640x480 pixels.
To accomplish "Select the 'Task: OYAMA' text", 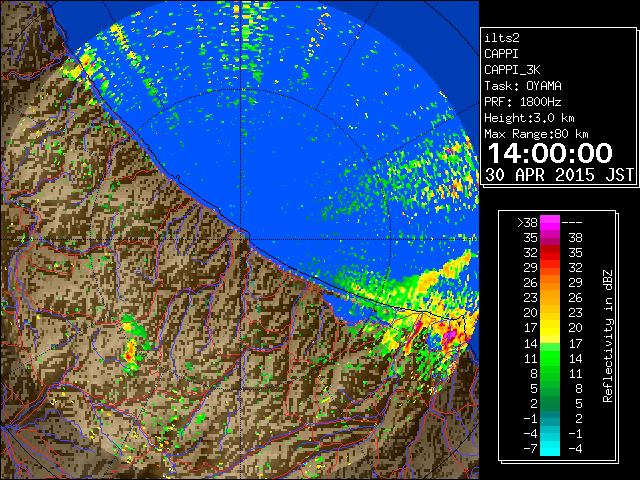I will click(522, 86).
